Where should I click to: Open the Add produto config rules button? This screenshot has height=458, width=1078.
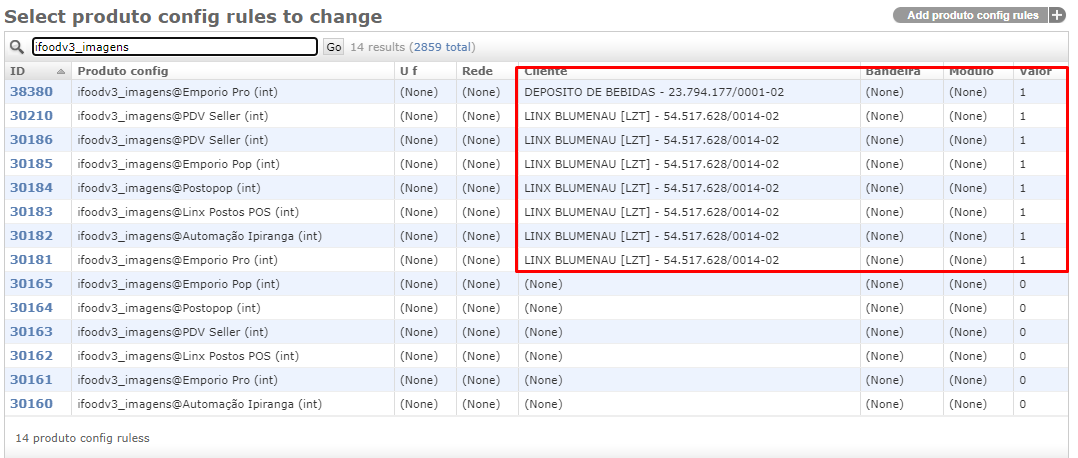(x=971, y=15)
